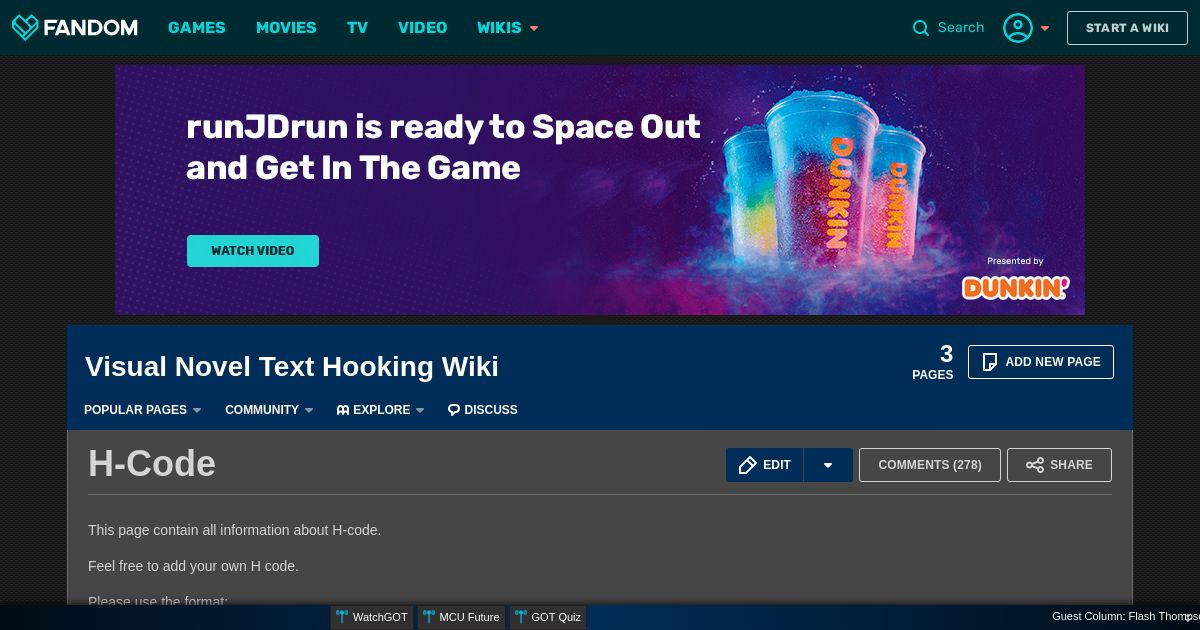Click the Add New Page button
This screenshot has width=1200, height=630.
click(x=1040, y=362)
